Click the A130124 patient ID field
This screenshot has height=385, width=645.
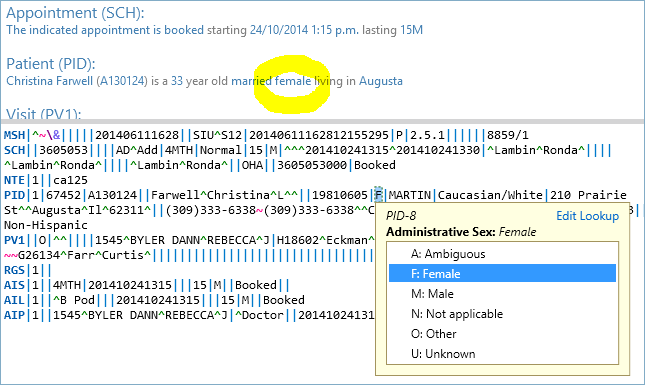(x=112, y=195)
